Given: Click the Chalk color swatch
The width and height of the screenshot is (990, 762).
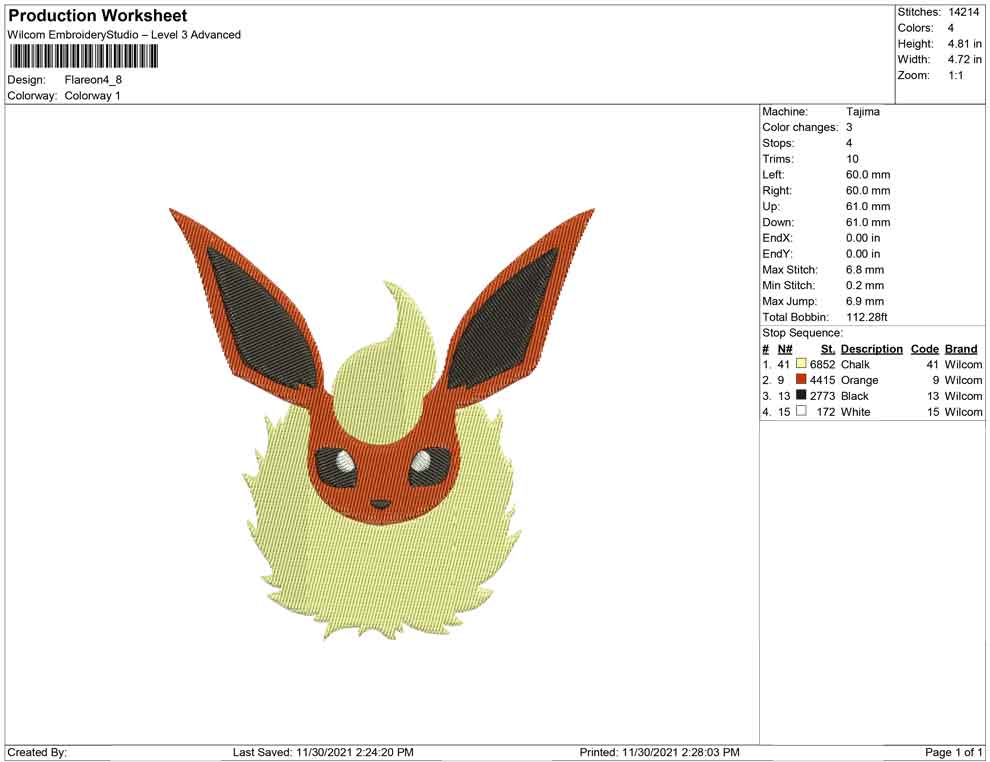Looking at the screenshot, I should tap(801, 365).
